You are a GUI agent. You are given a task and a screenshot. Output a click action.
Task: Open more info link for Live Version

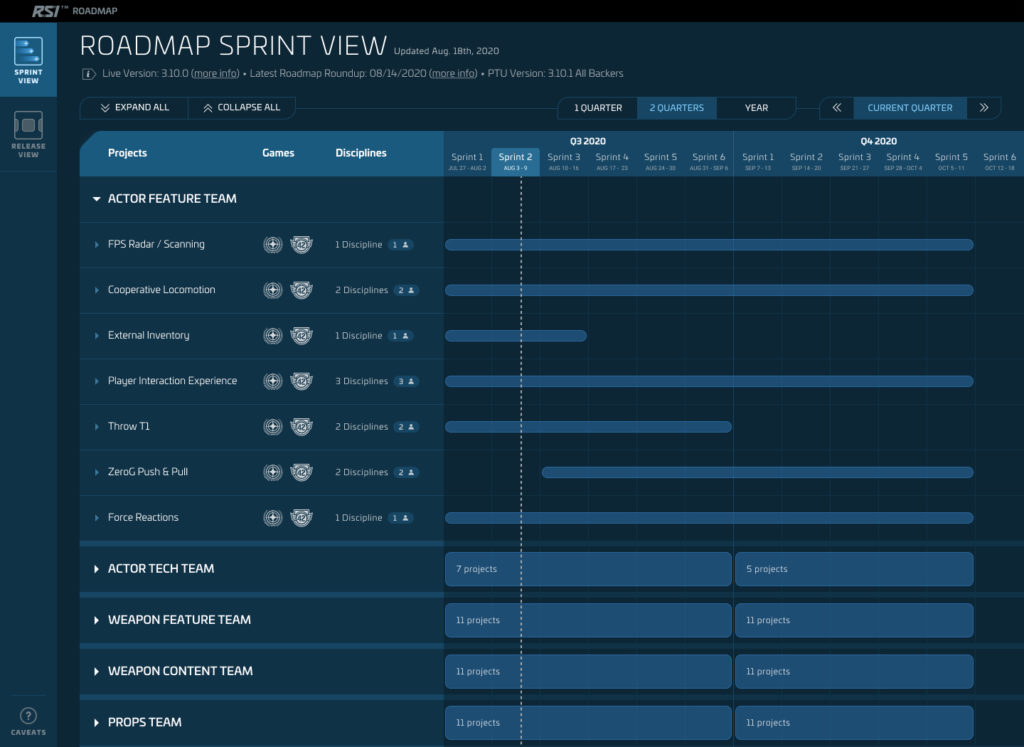[x=215, y=74]
